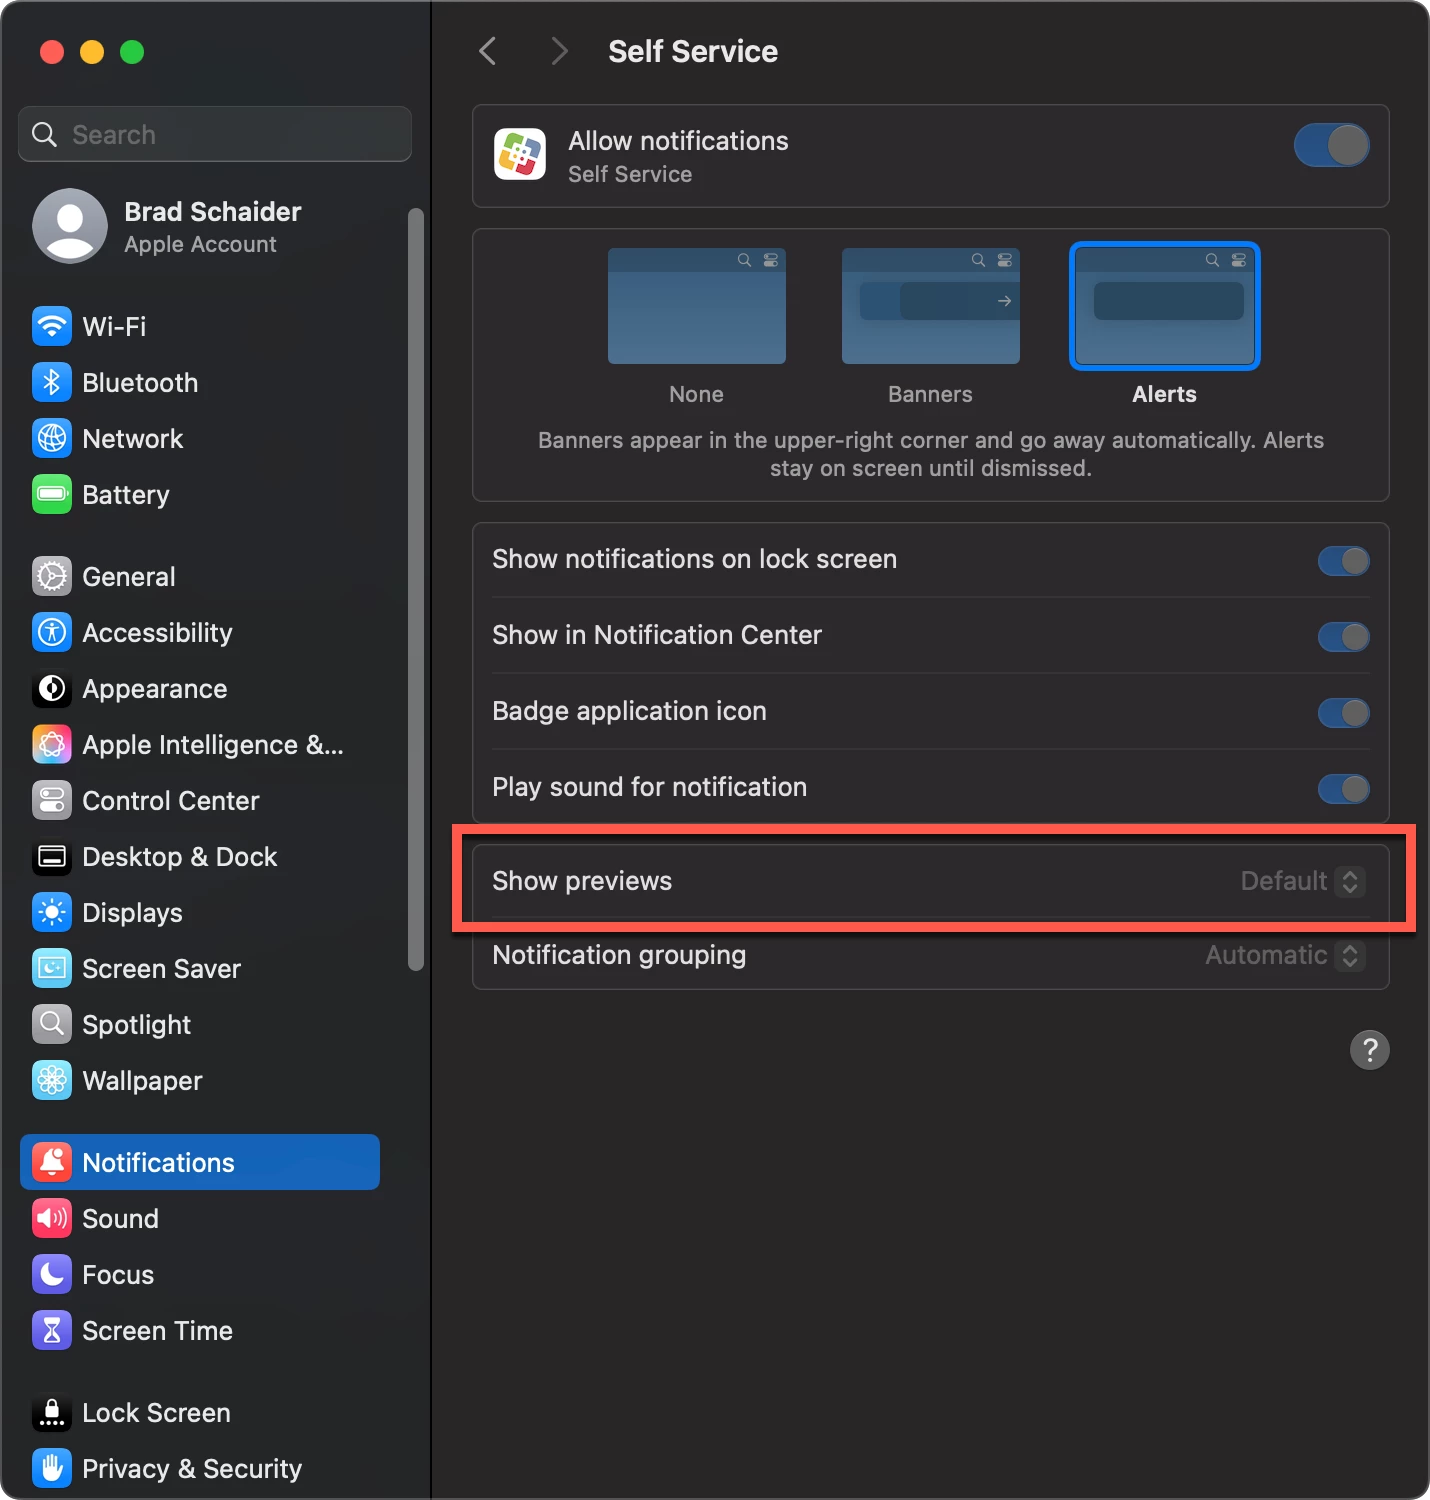1430x1500 pixels.
Task: Click the Bluetooth icon in sidebar
Action: tap(52, 382)
